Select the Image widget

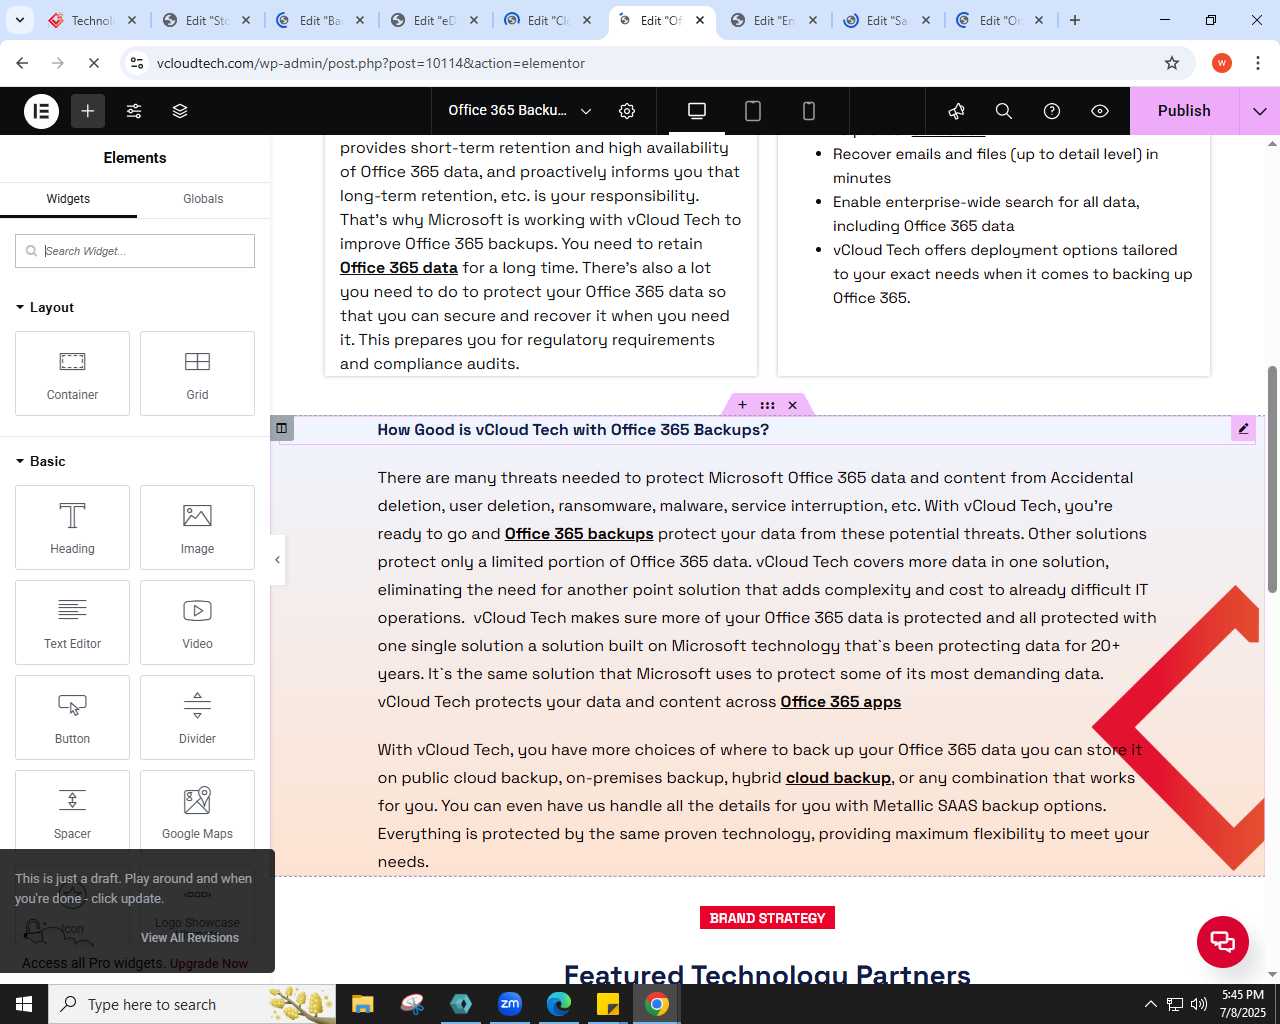(x=197, y=527)
